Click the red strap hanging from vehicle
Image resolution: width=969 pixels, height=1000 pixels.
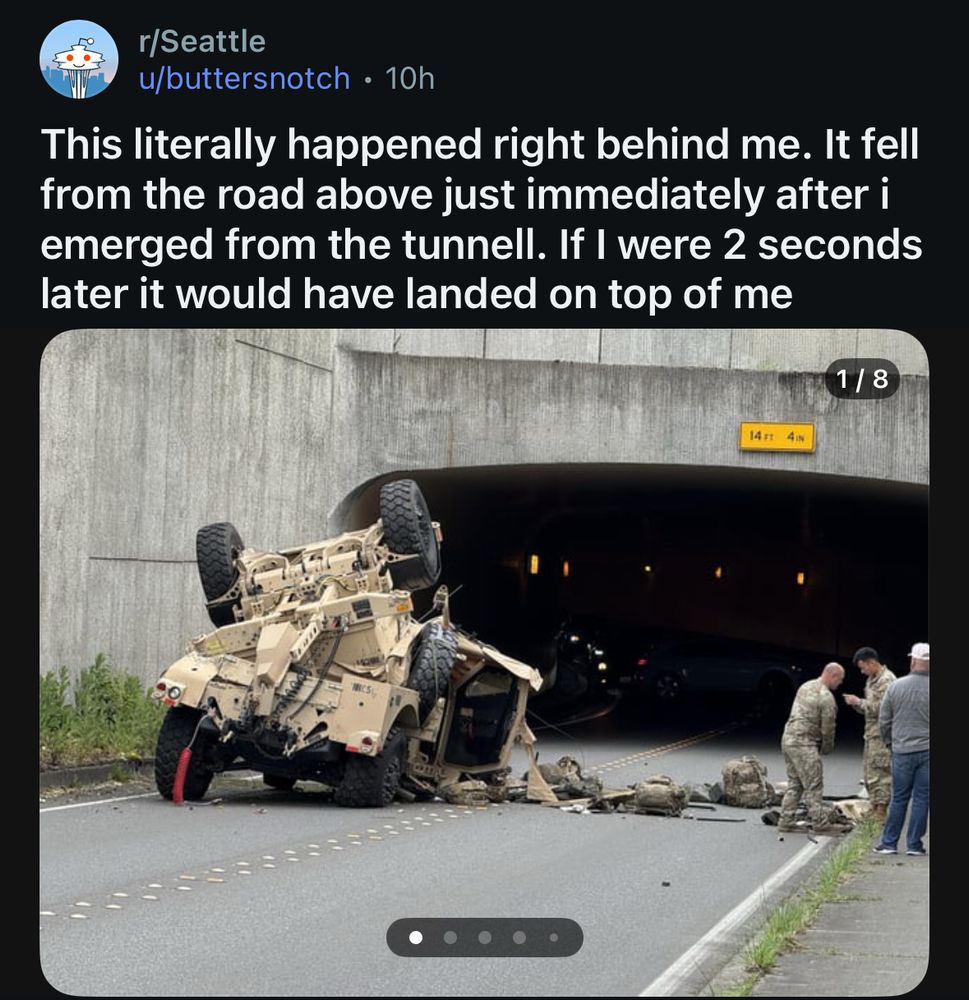[x=181, y=775]
